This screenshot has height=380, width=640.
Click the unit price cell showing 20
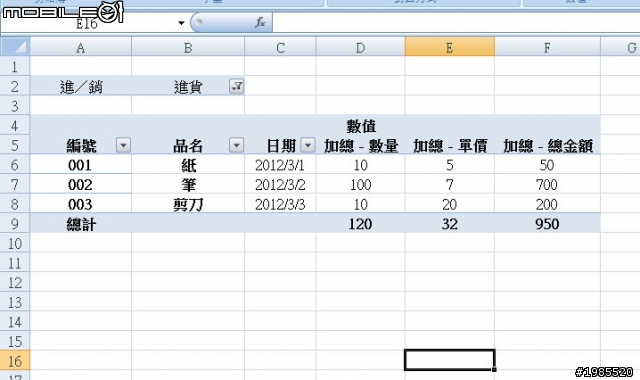(x=449, y=204)
